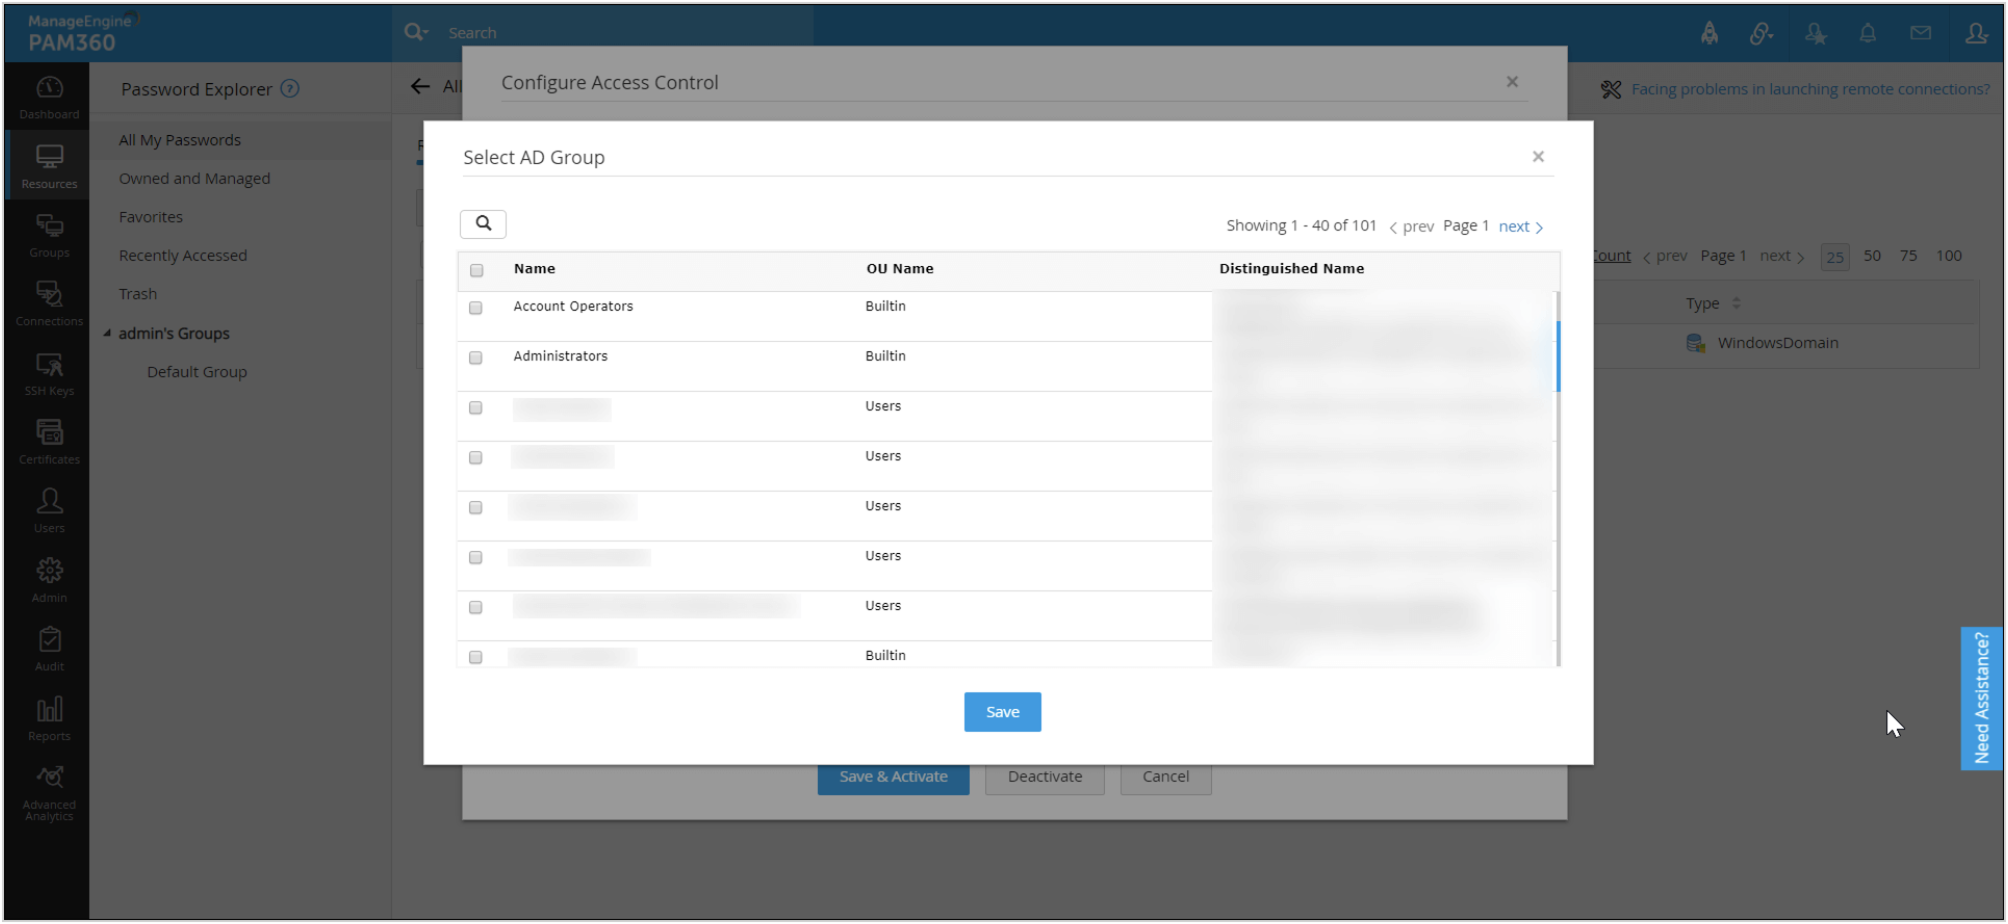This screenshot has width=2008, height=924.
Task: Open the global search dropdown icon
Action: coord(415,32)
